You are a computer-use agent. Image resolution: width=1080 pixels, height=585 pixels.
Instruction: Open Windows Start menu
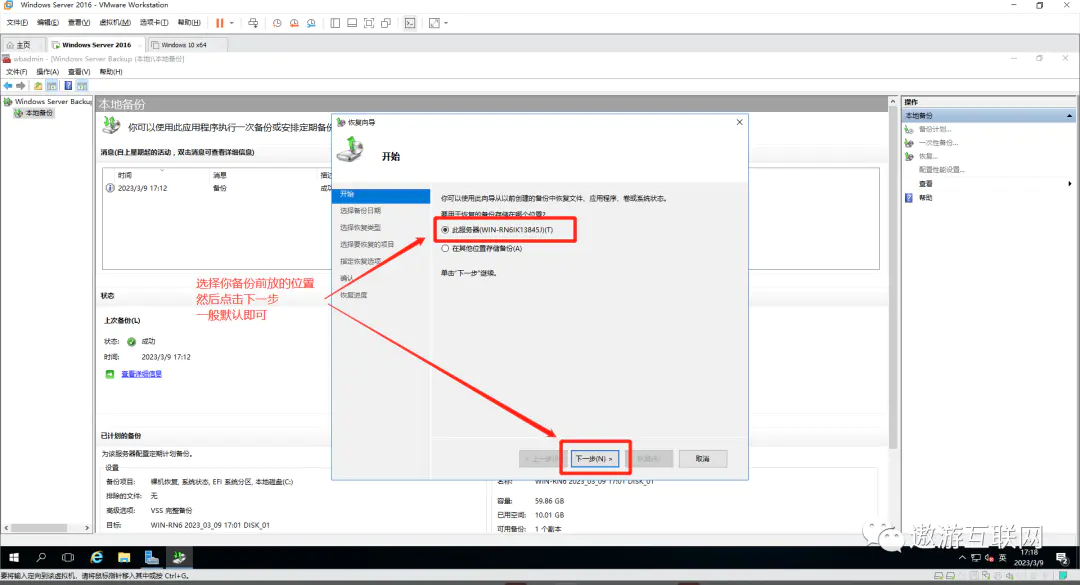[14, 557]
